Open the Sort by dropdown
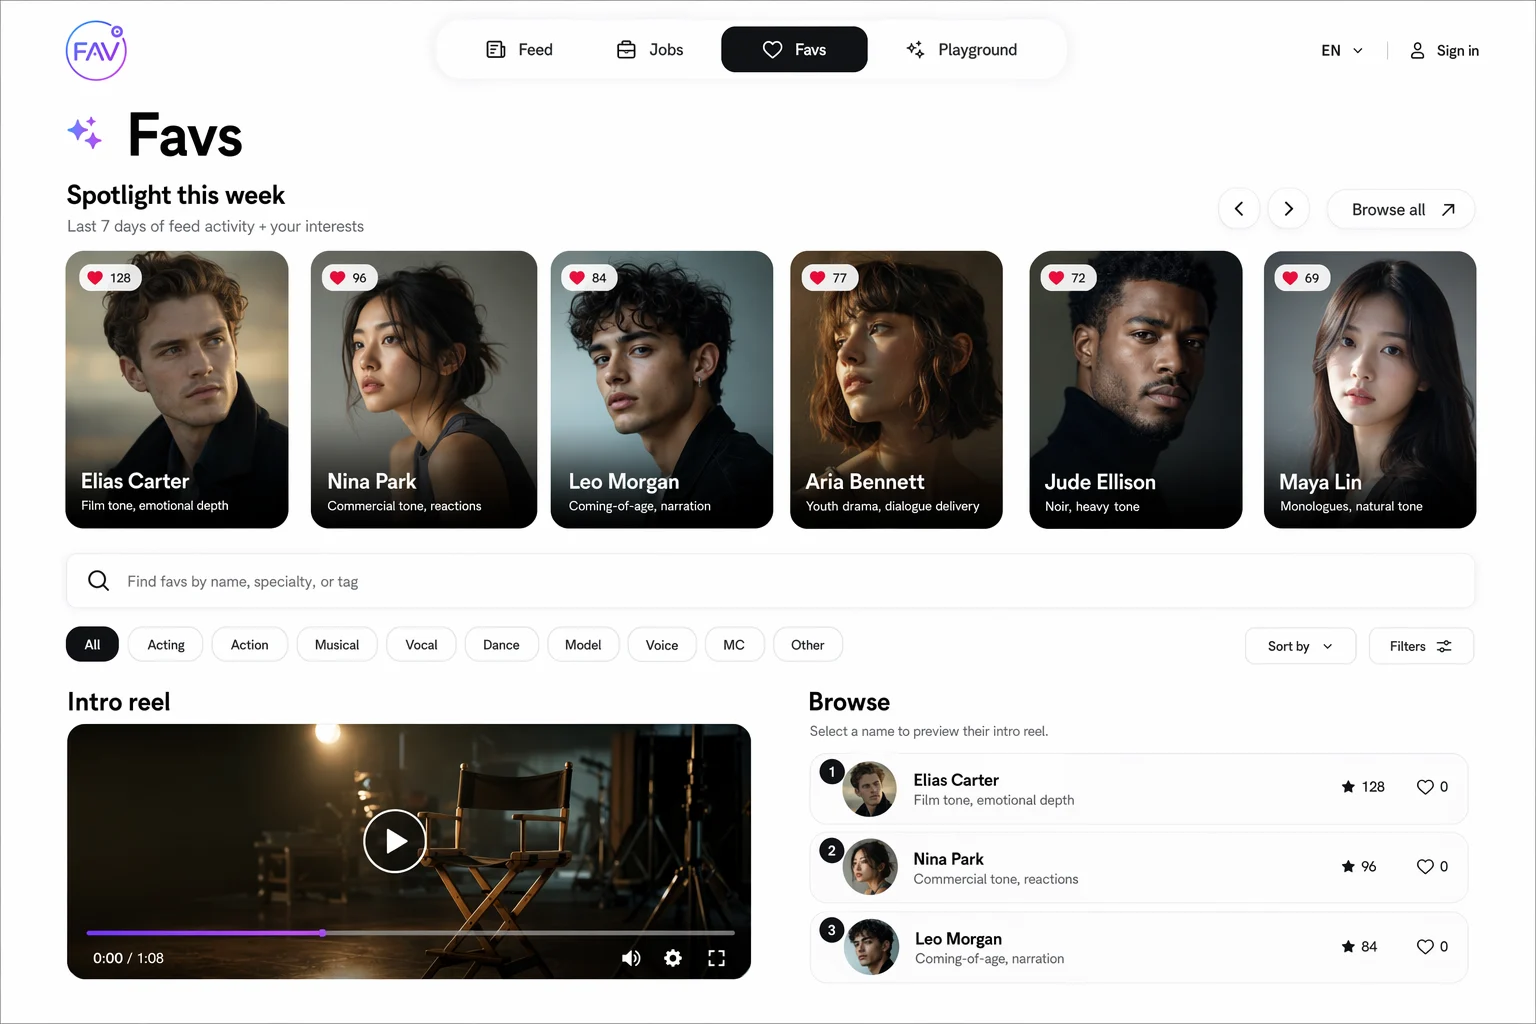Image resolution: width=1536 pixels, height=1024 pixels. [x=1300, y=646]
